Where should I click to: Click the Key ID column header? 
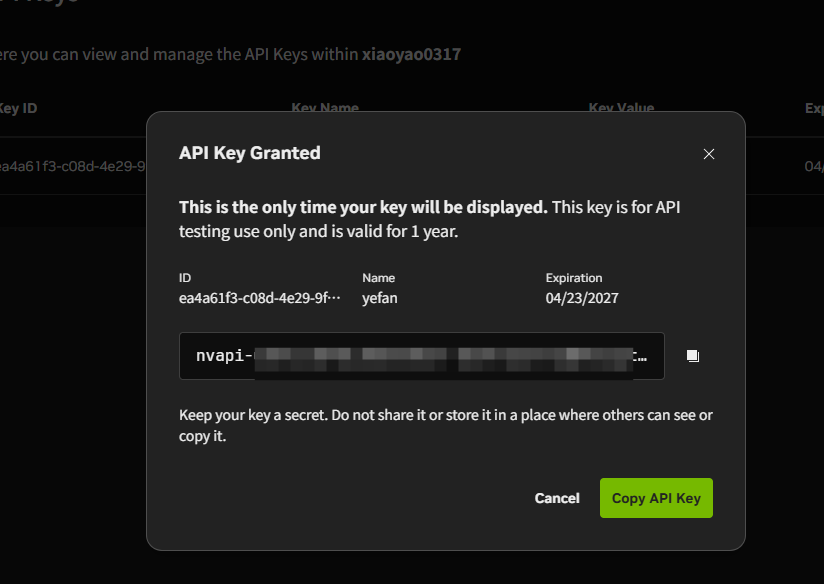point(18,108)
